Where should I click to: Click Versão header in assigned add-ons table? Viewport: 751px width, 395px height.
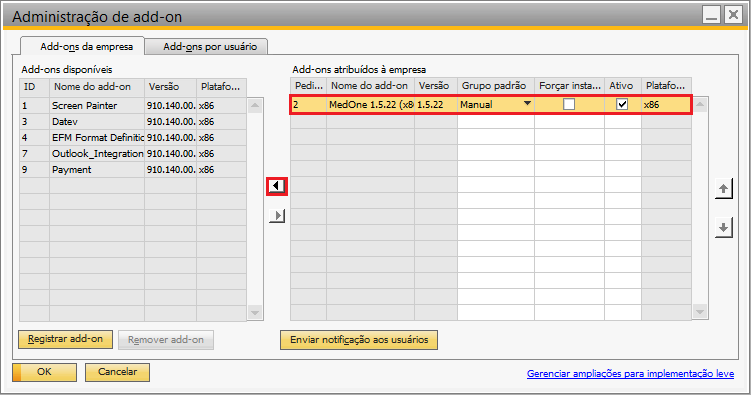click(436, 86)
